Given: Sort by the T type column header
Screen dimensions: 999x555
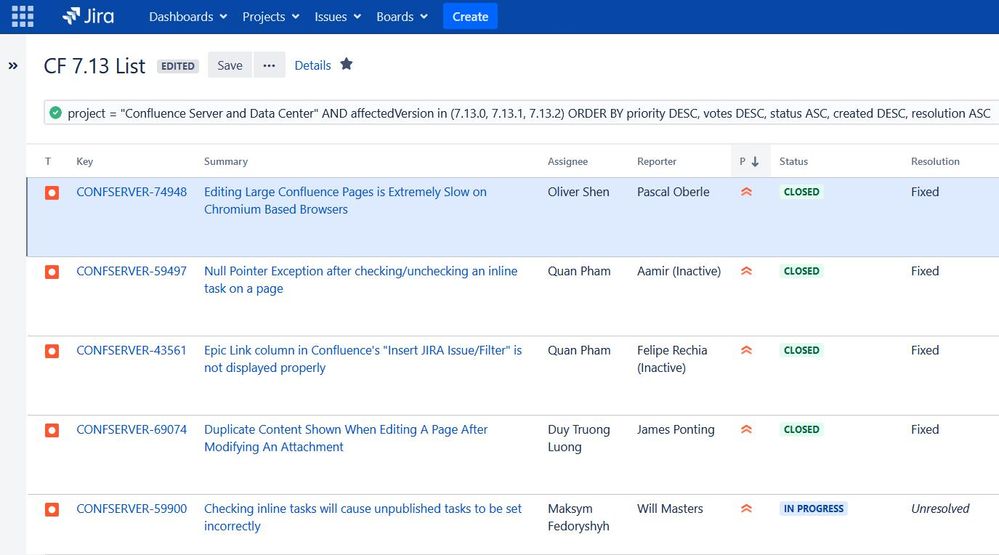Looking at the screenshot, I should (x=48, y=161).
